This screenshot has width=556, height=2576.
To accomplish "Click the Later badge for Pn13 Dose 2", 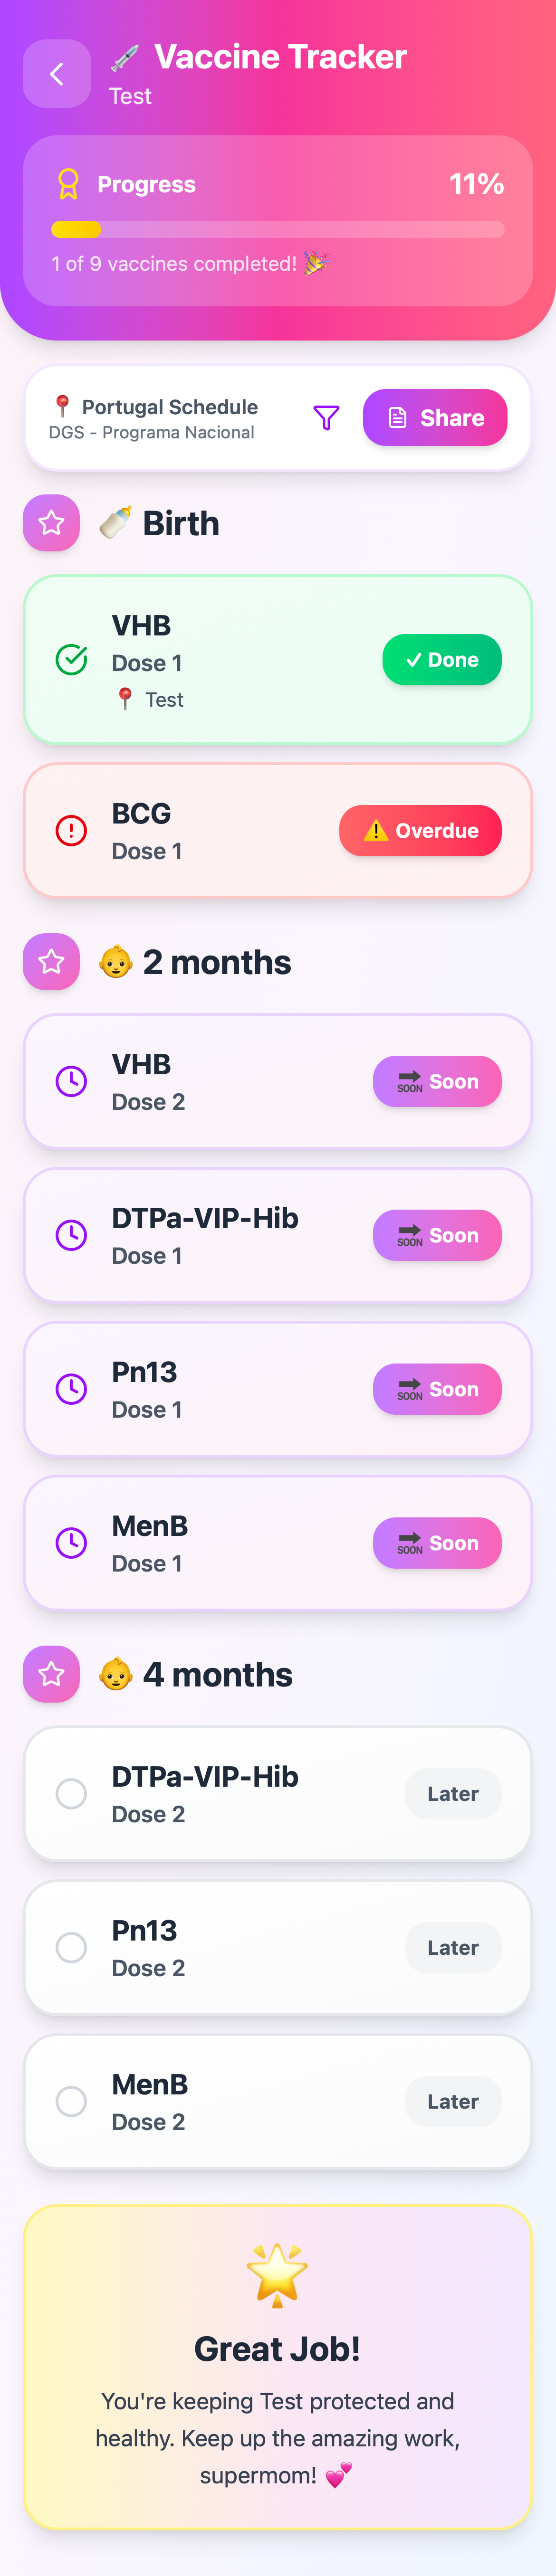I will pos(453,1948).
